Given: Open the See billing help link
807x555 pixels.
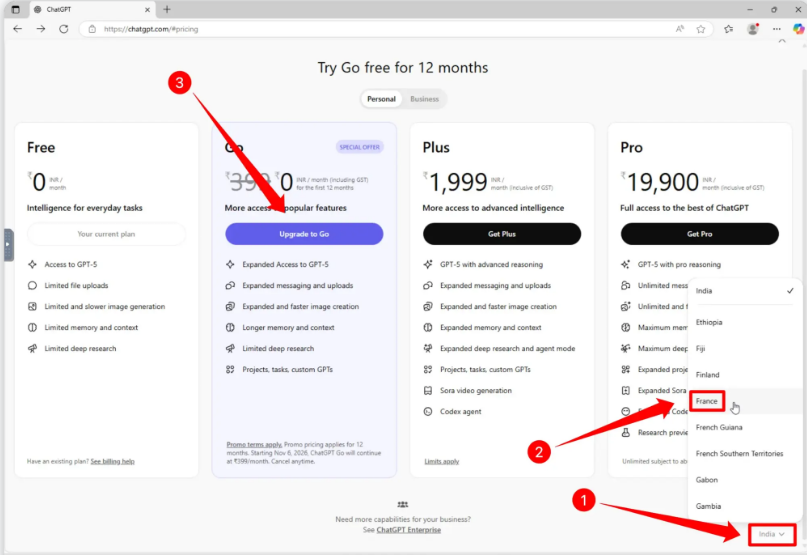Looking at the screenshot, I should (112, 461).
